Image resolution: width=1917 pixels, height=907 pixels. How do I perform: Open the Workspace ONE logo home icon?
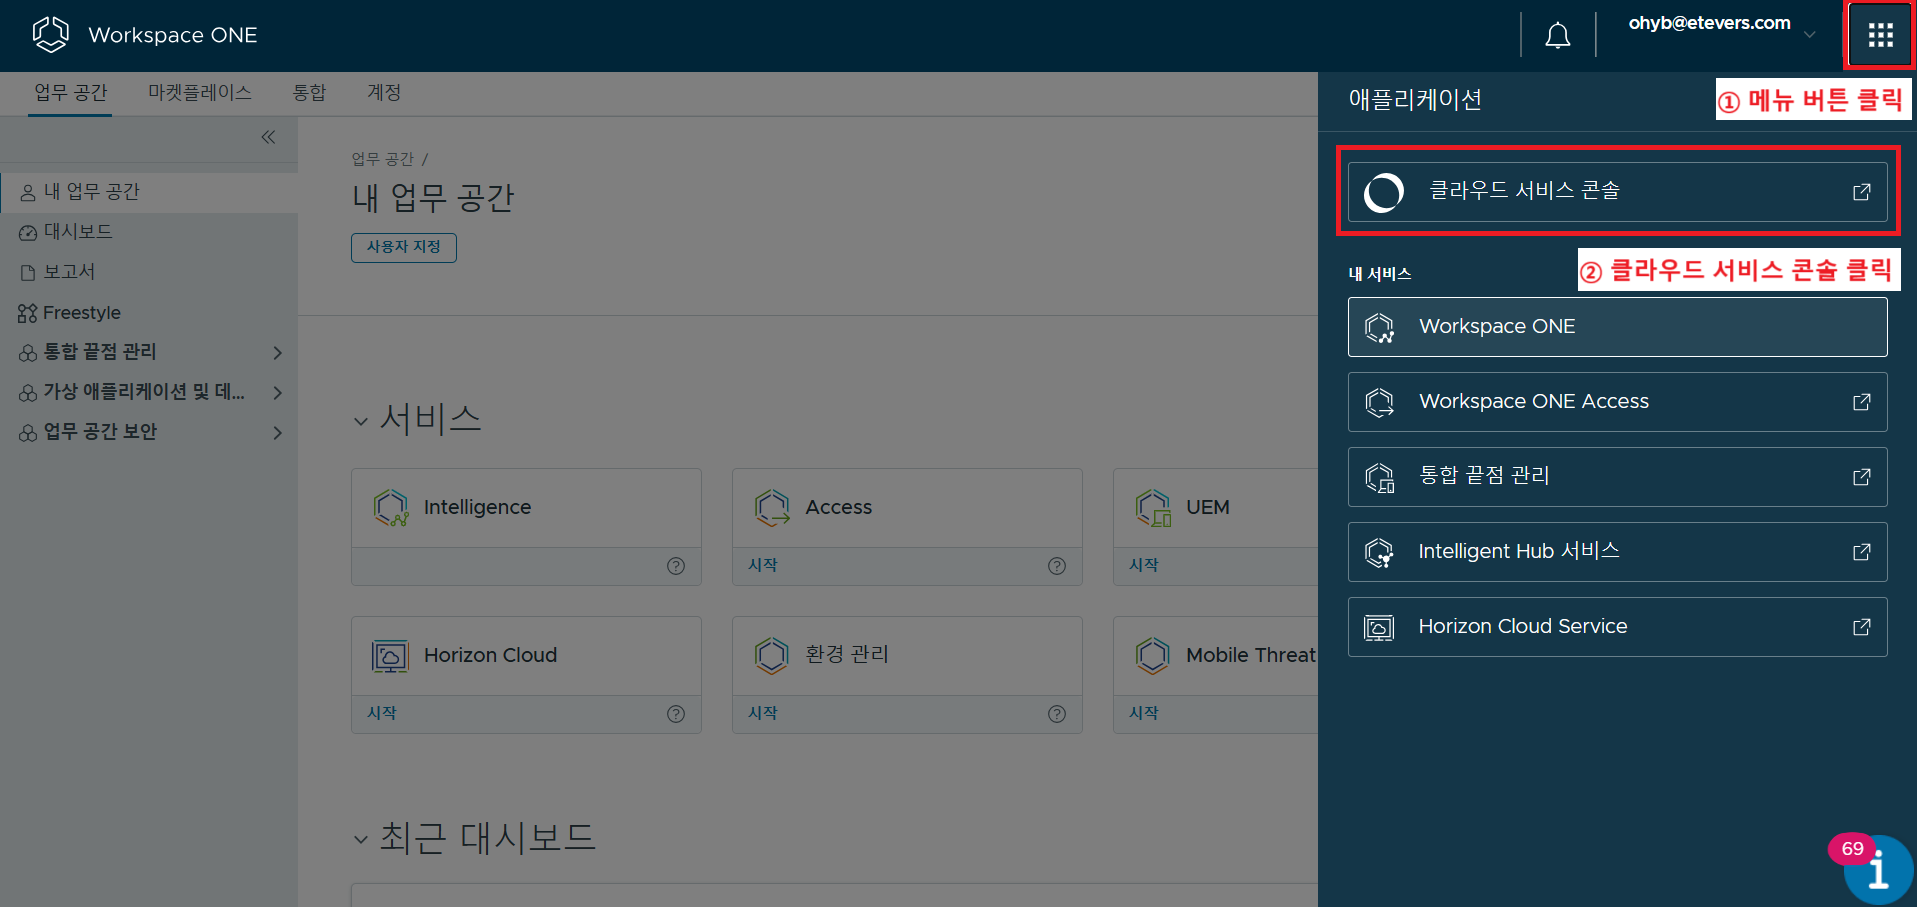pos(49,34)
